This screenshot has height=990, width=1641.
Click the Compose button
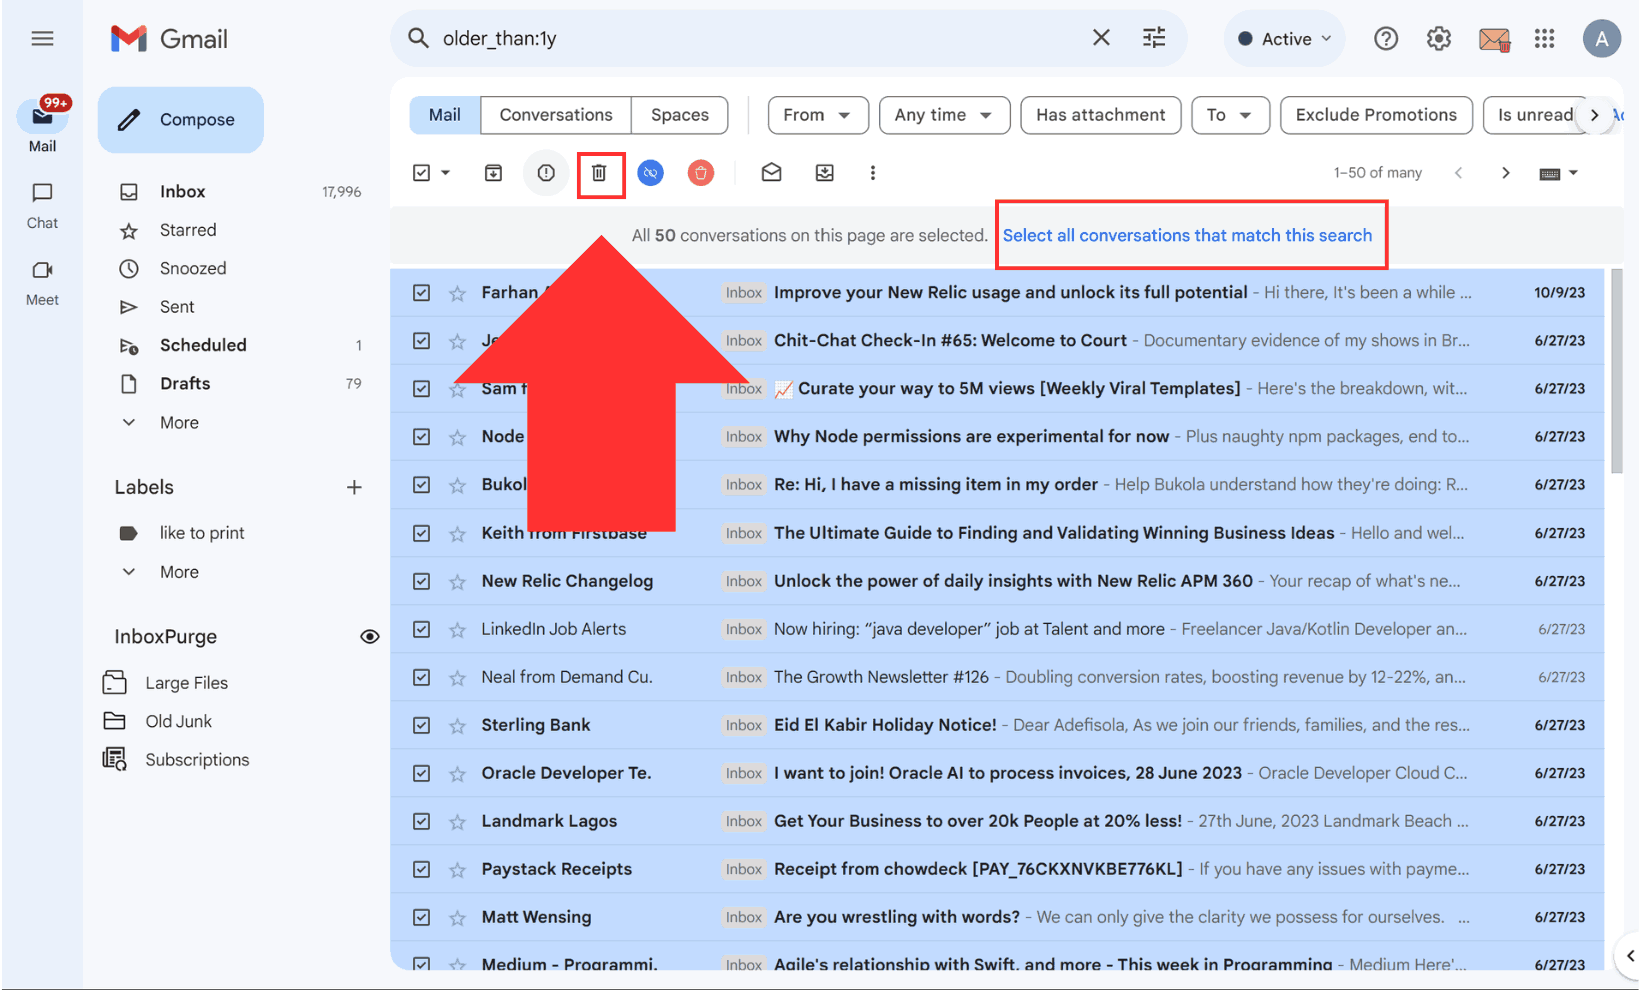(181, 120)
